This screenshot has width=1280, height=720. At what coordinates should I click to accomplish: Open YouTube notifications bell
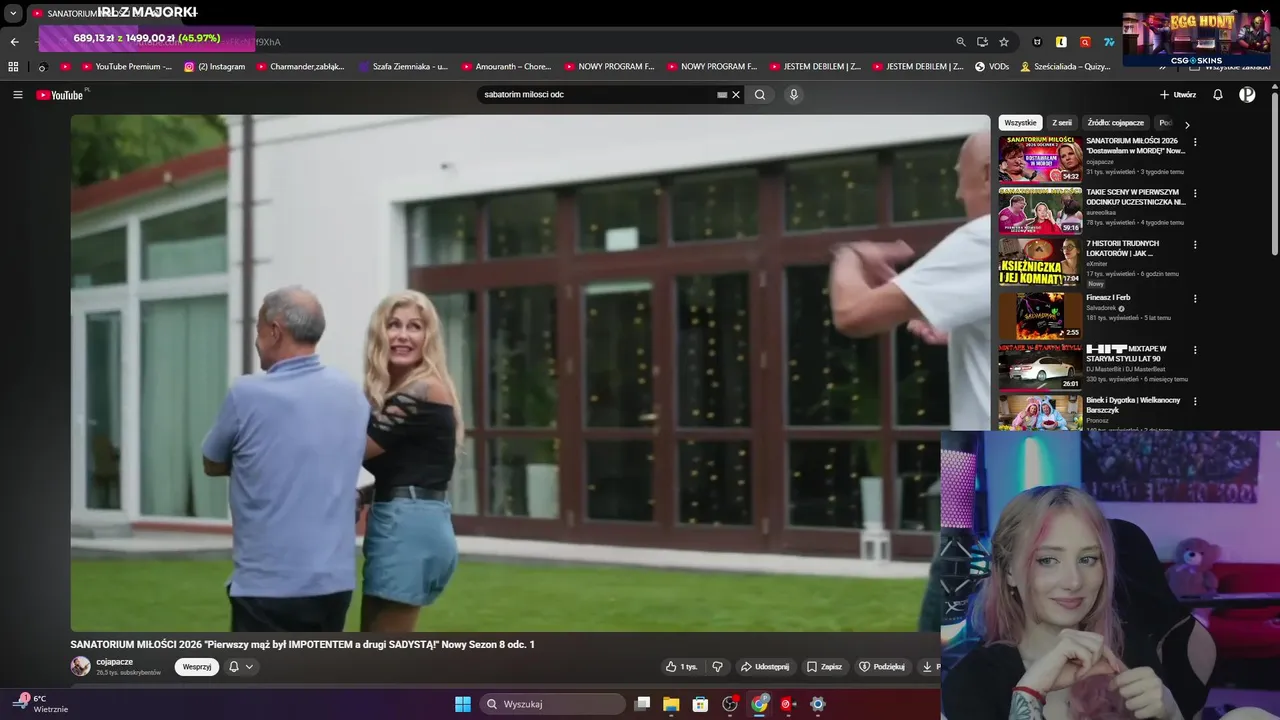1218,95
